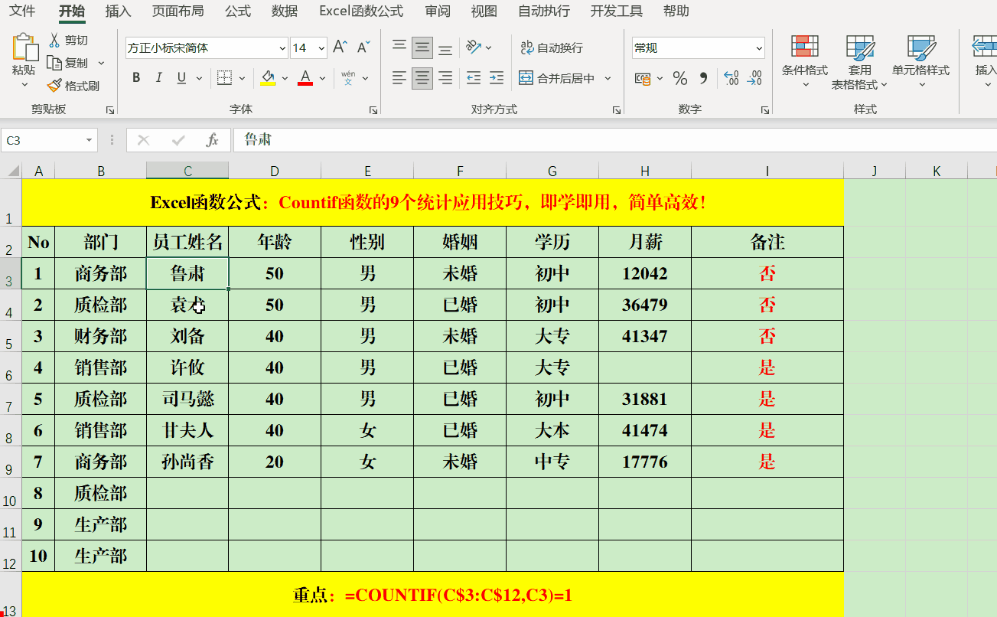Open font group dialog launcher
Viewport: 997px width, 617px height.
[x=373, y=110]
